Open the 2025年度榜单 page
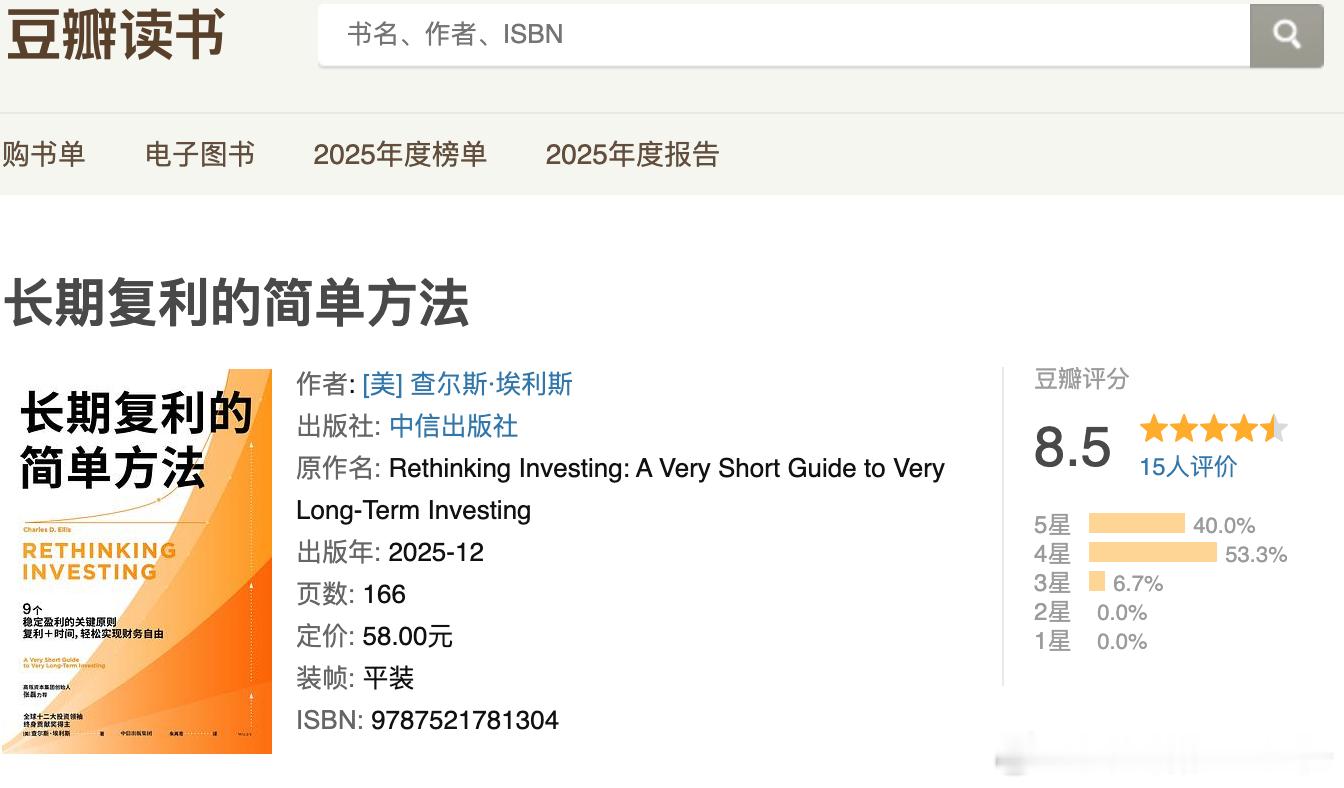This screenshot has height=788, width=1344. (x=400, y=155)
